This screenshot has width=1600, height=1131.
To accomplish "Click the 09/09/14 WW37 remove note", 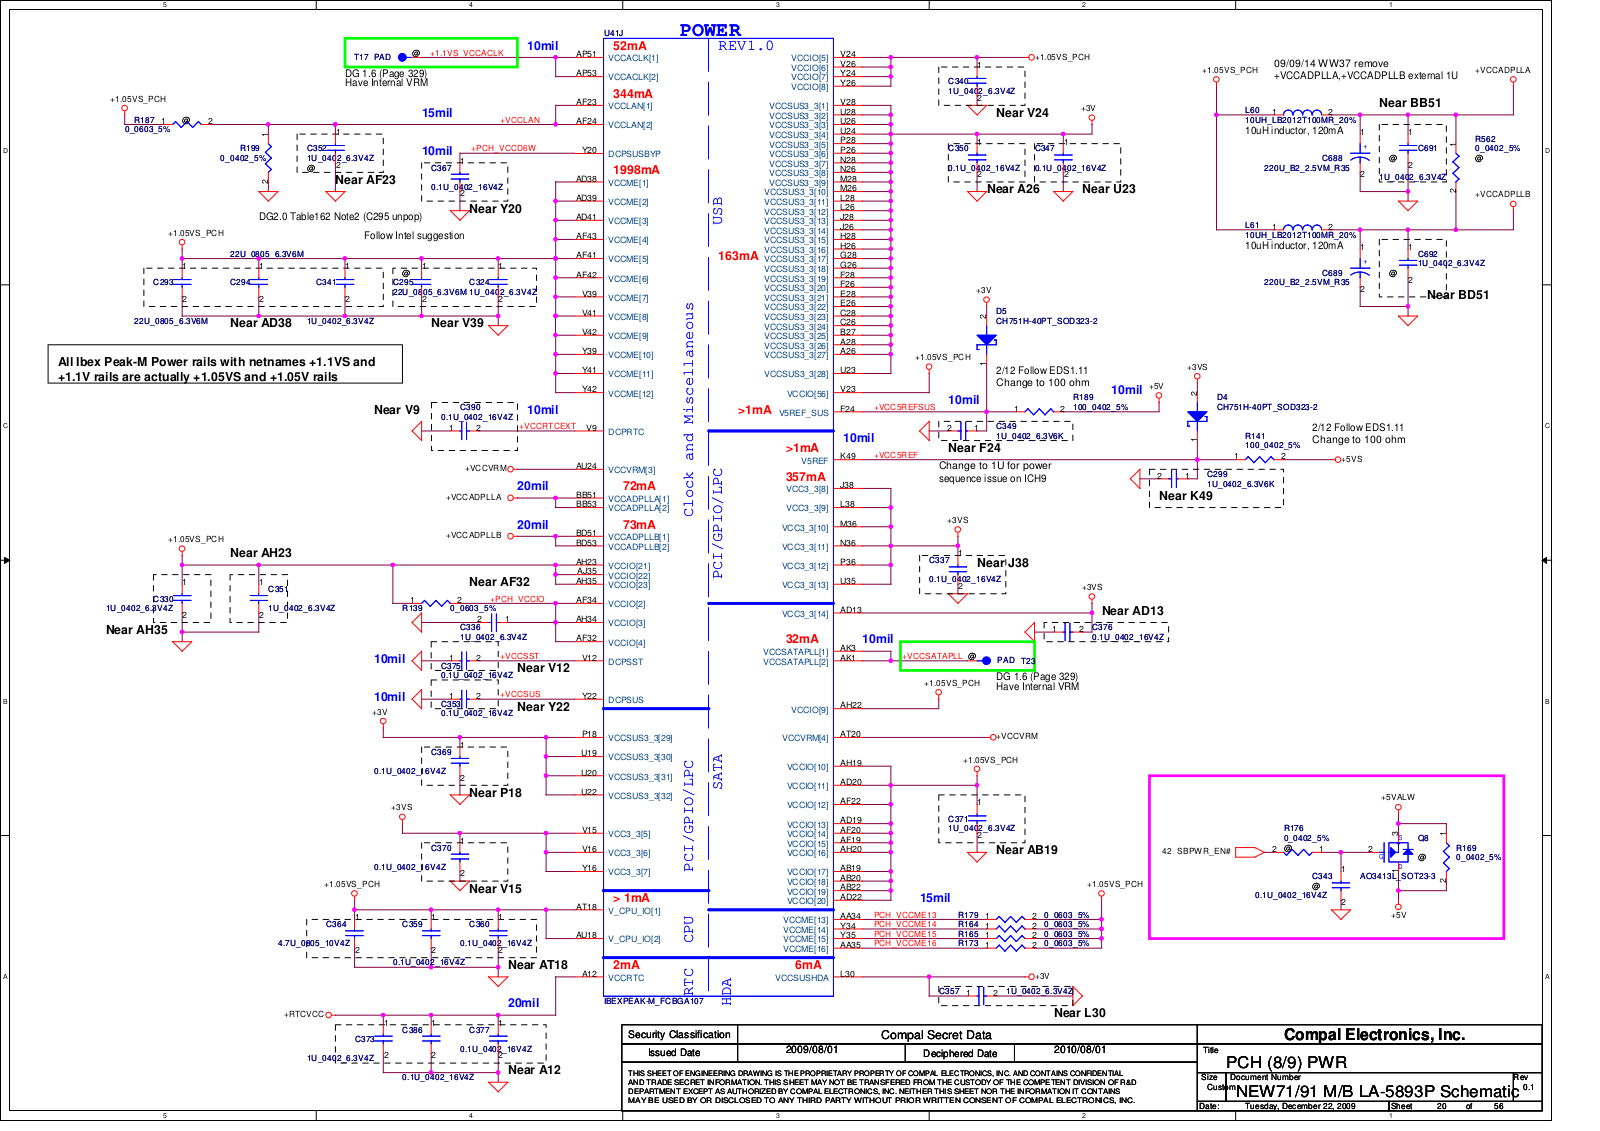I will coord(1331,64).
